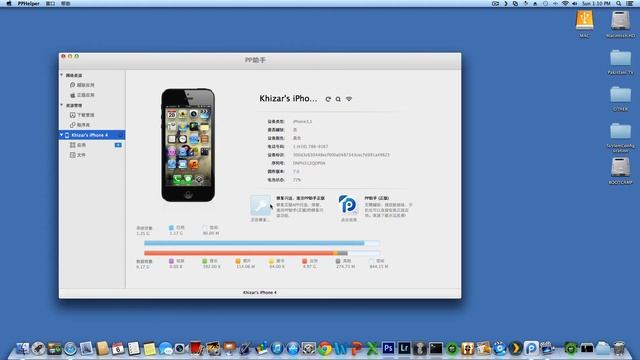Click the Wi-Fi icon beside device name

[x=349, y=99]
